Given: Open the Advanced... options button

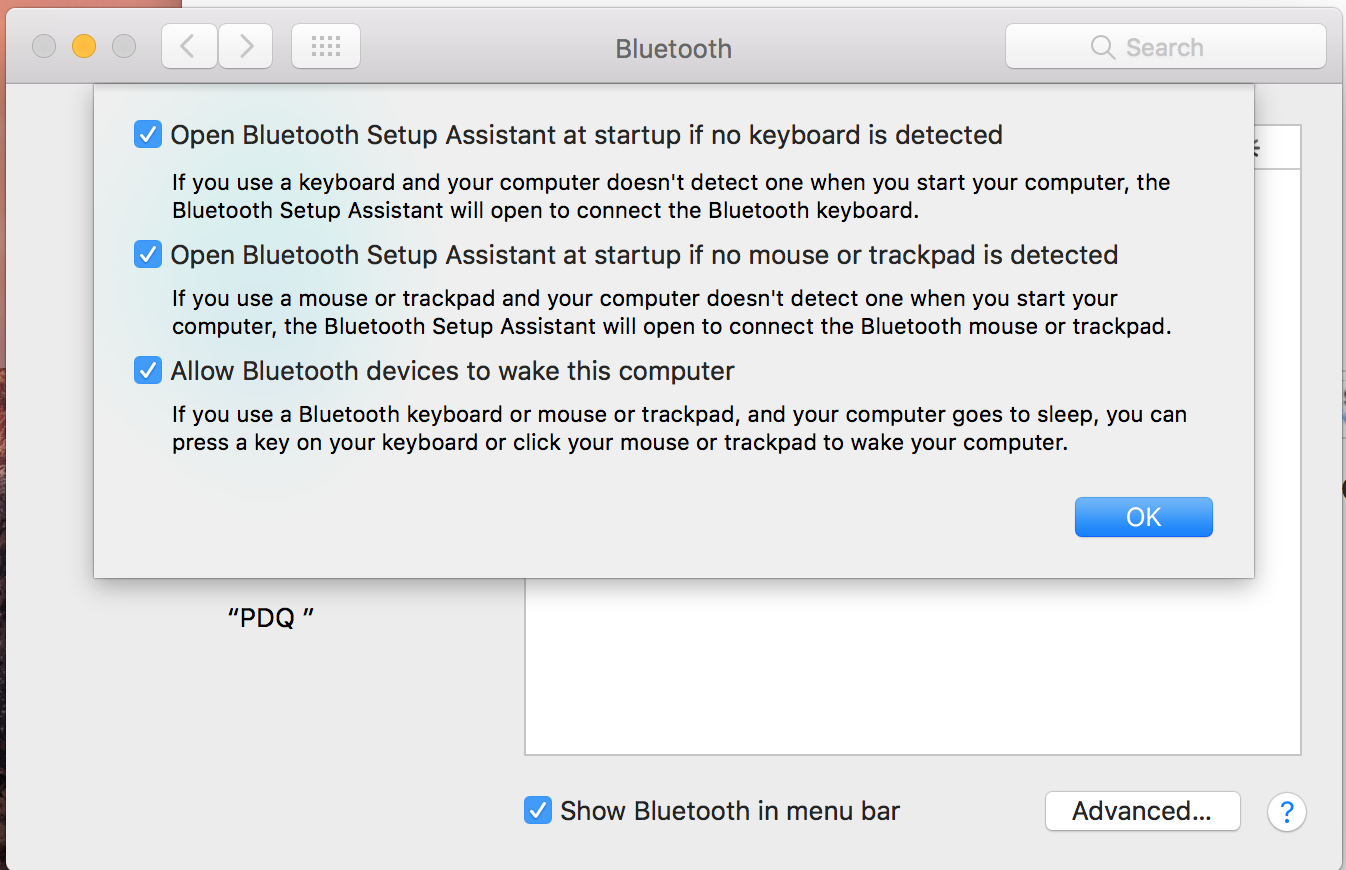Looking at the screenshot, I should click(x=1142, y=811).
